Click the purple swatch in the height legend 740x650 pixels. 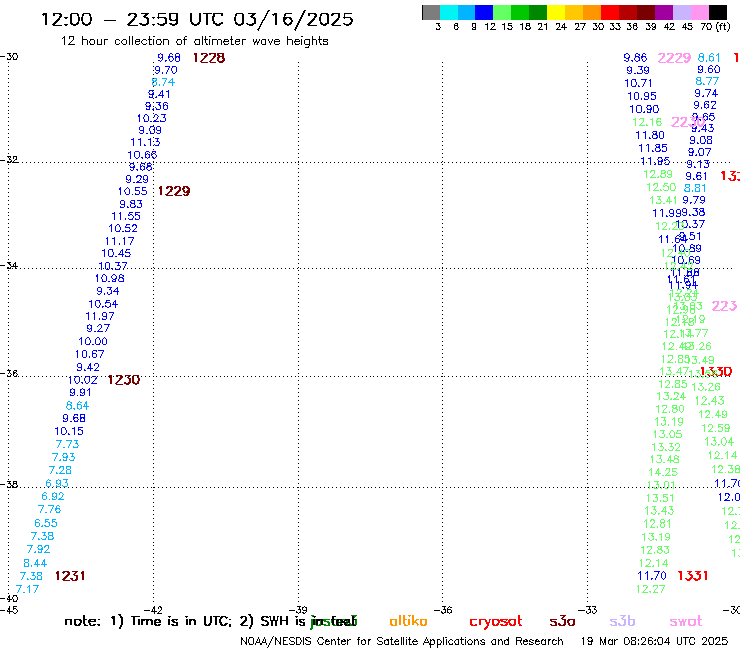pos(664,12)
